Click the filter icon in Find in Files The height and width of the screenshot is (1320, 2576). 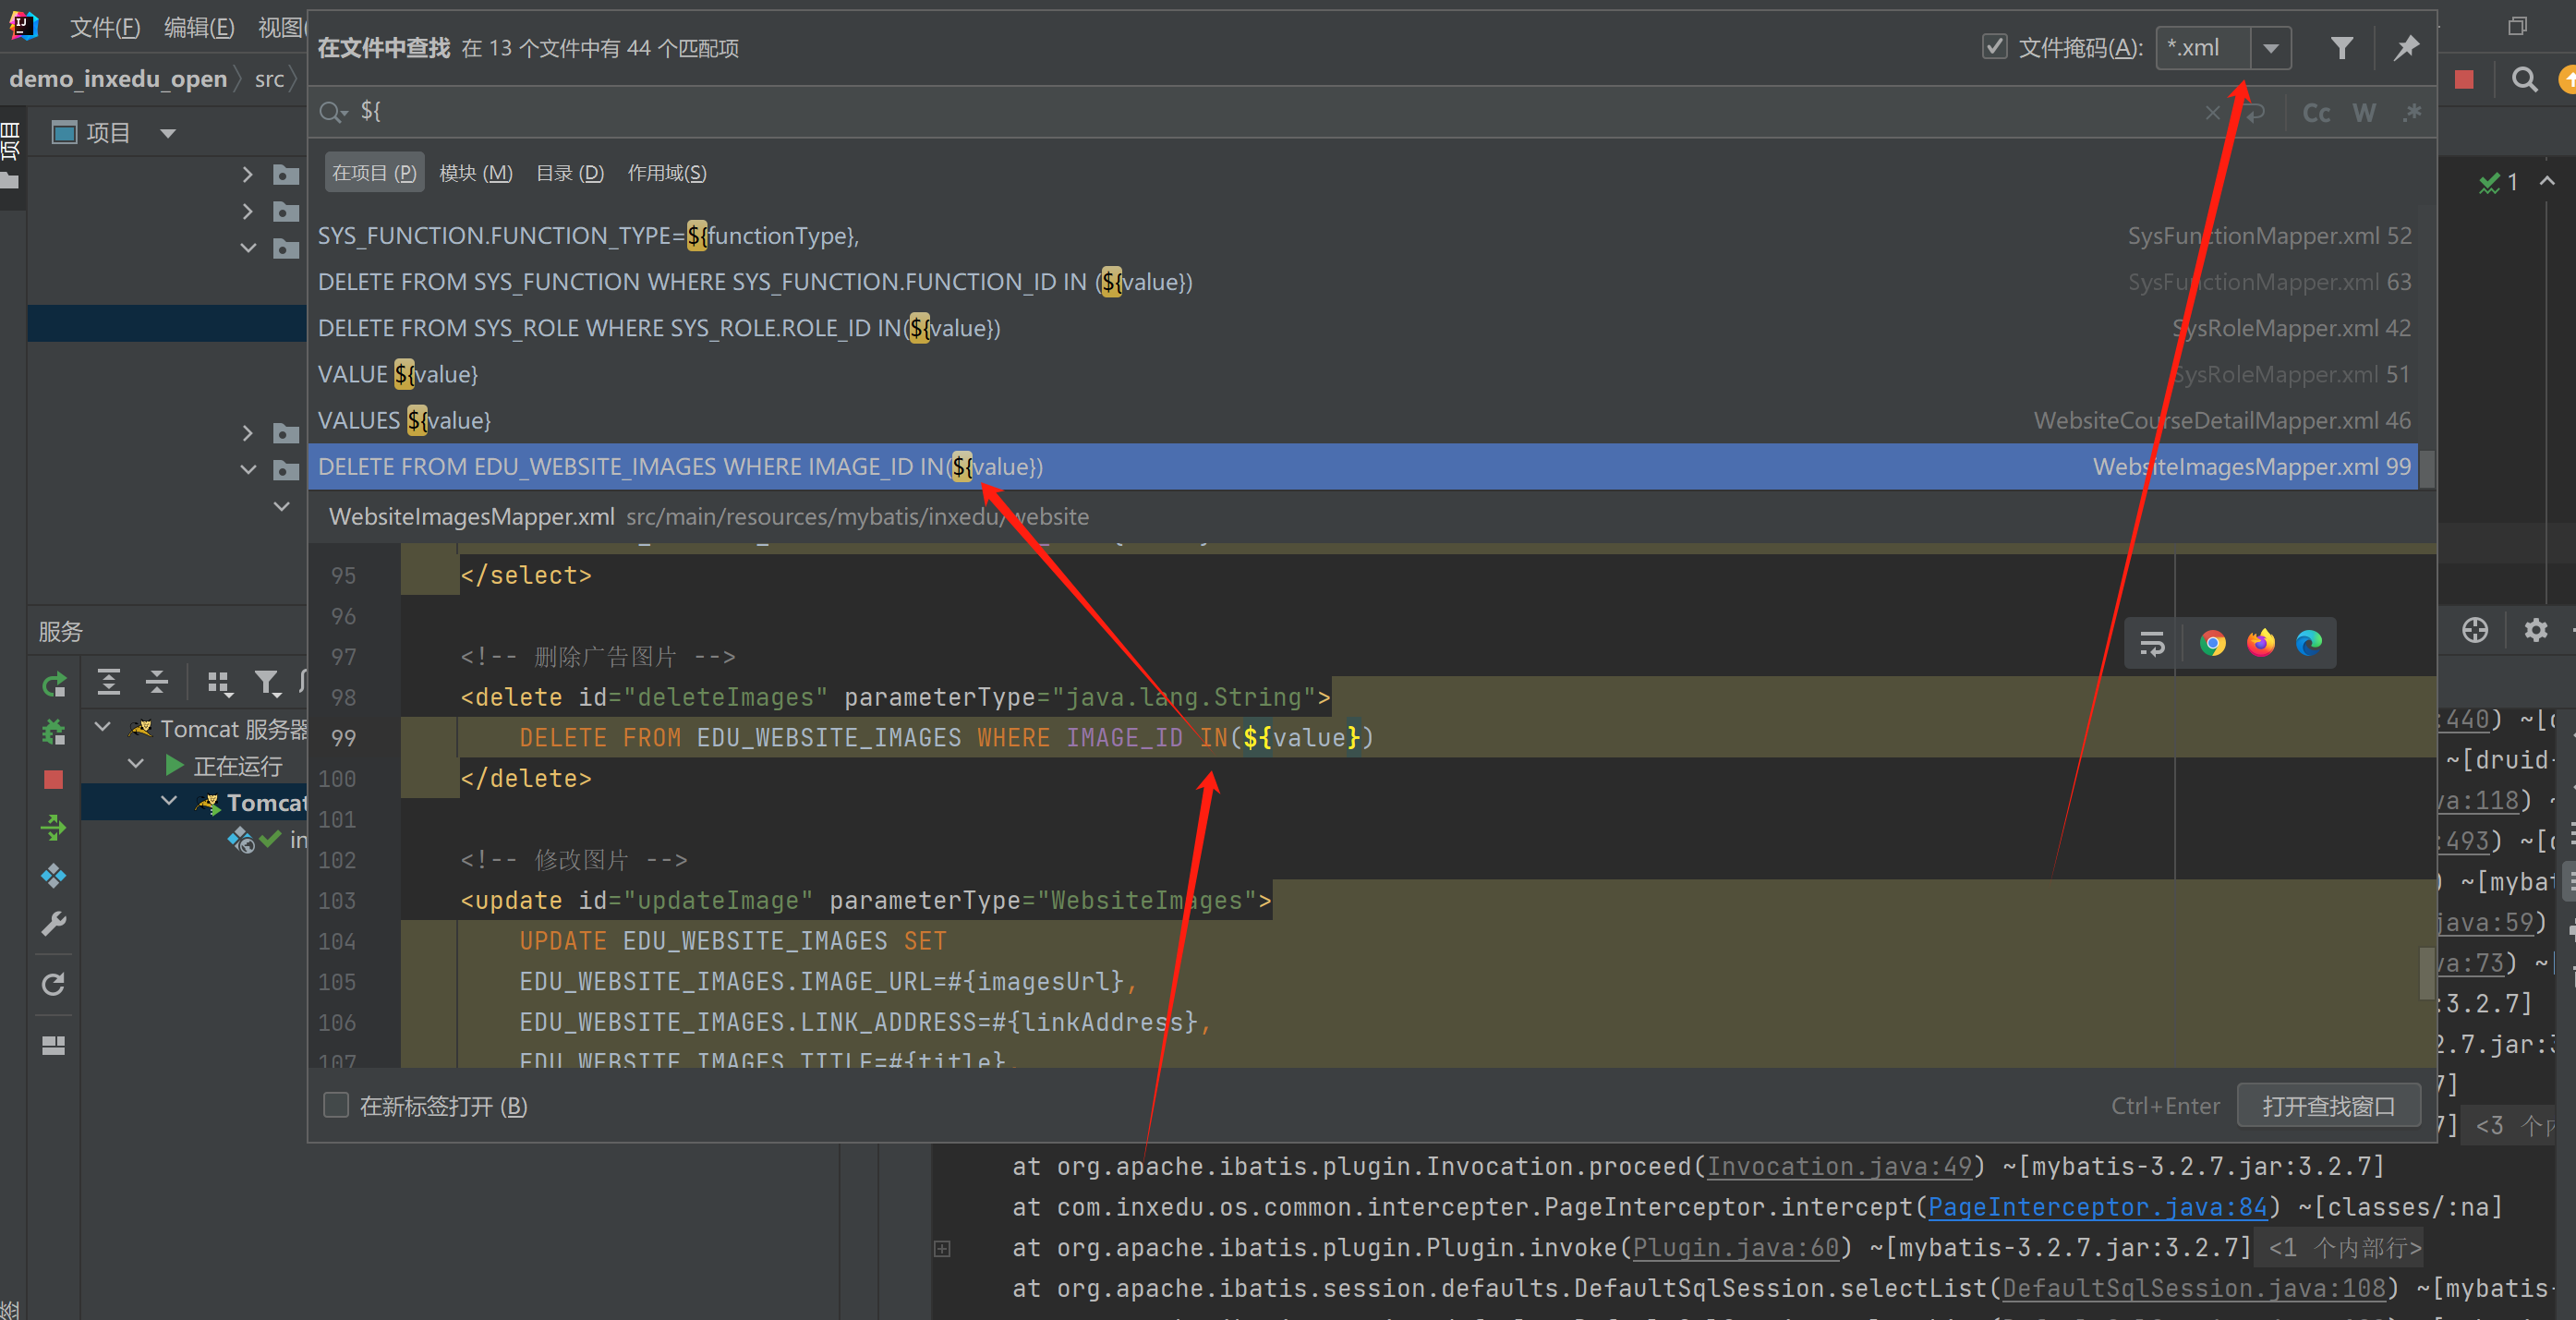2341,47
